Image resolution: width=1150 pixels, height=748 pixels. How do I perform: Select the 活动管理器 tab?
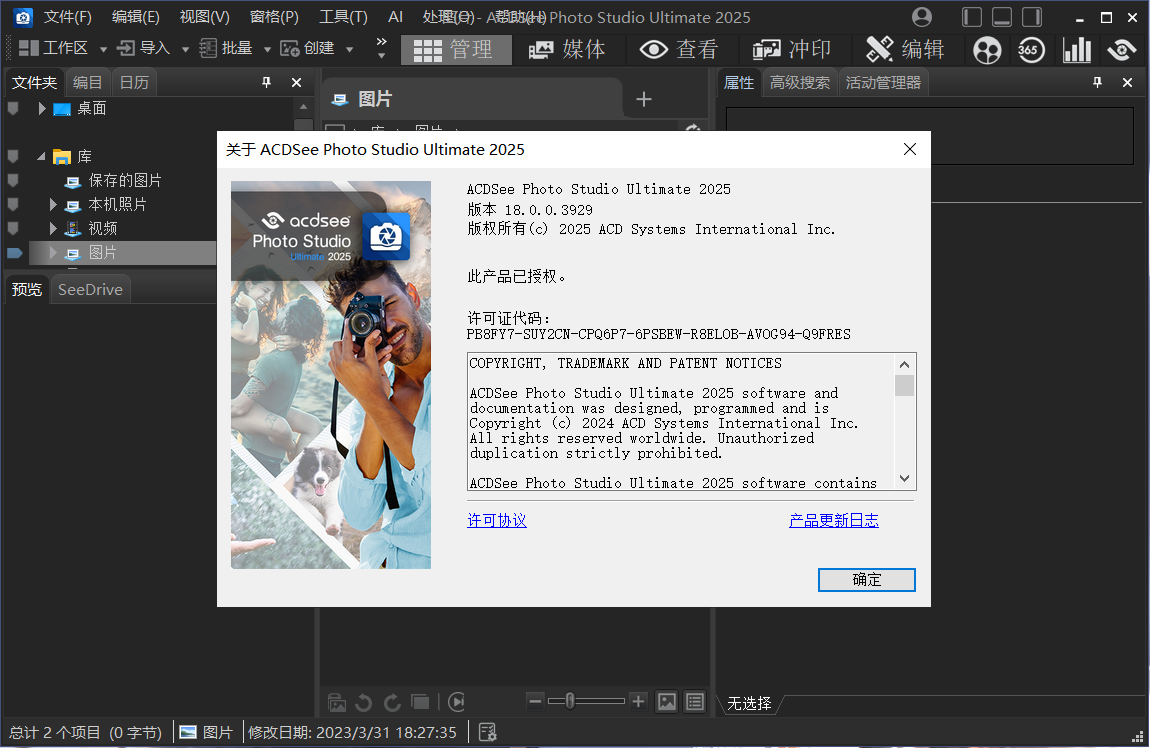tap(883, 83)
